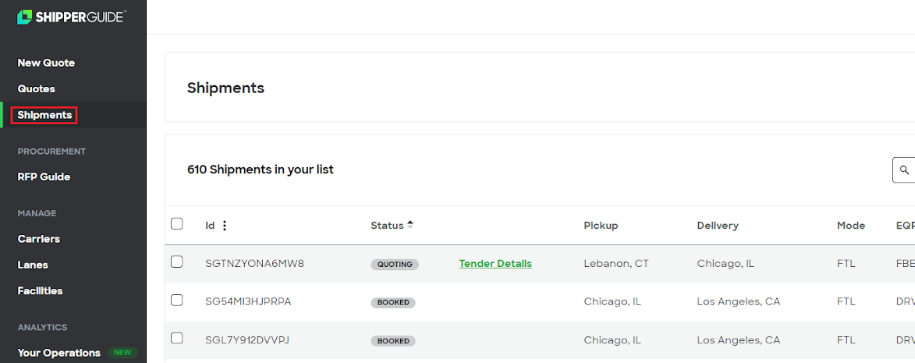915x363 pixels.
Task: Click the NEW badge beside Your Operations
Action: pos(123,352)
